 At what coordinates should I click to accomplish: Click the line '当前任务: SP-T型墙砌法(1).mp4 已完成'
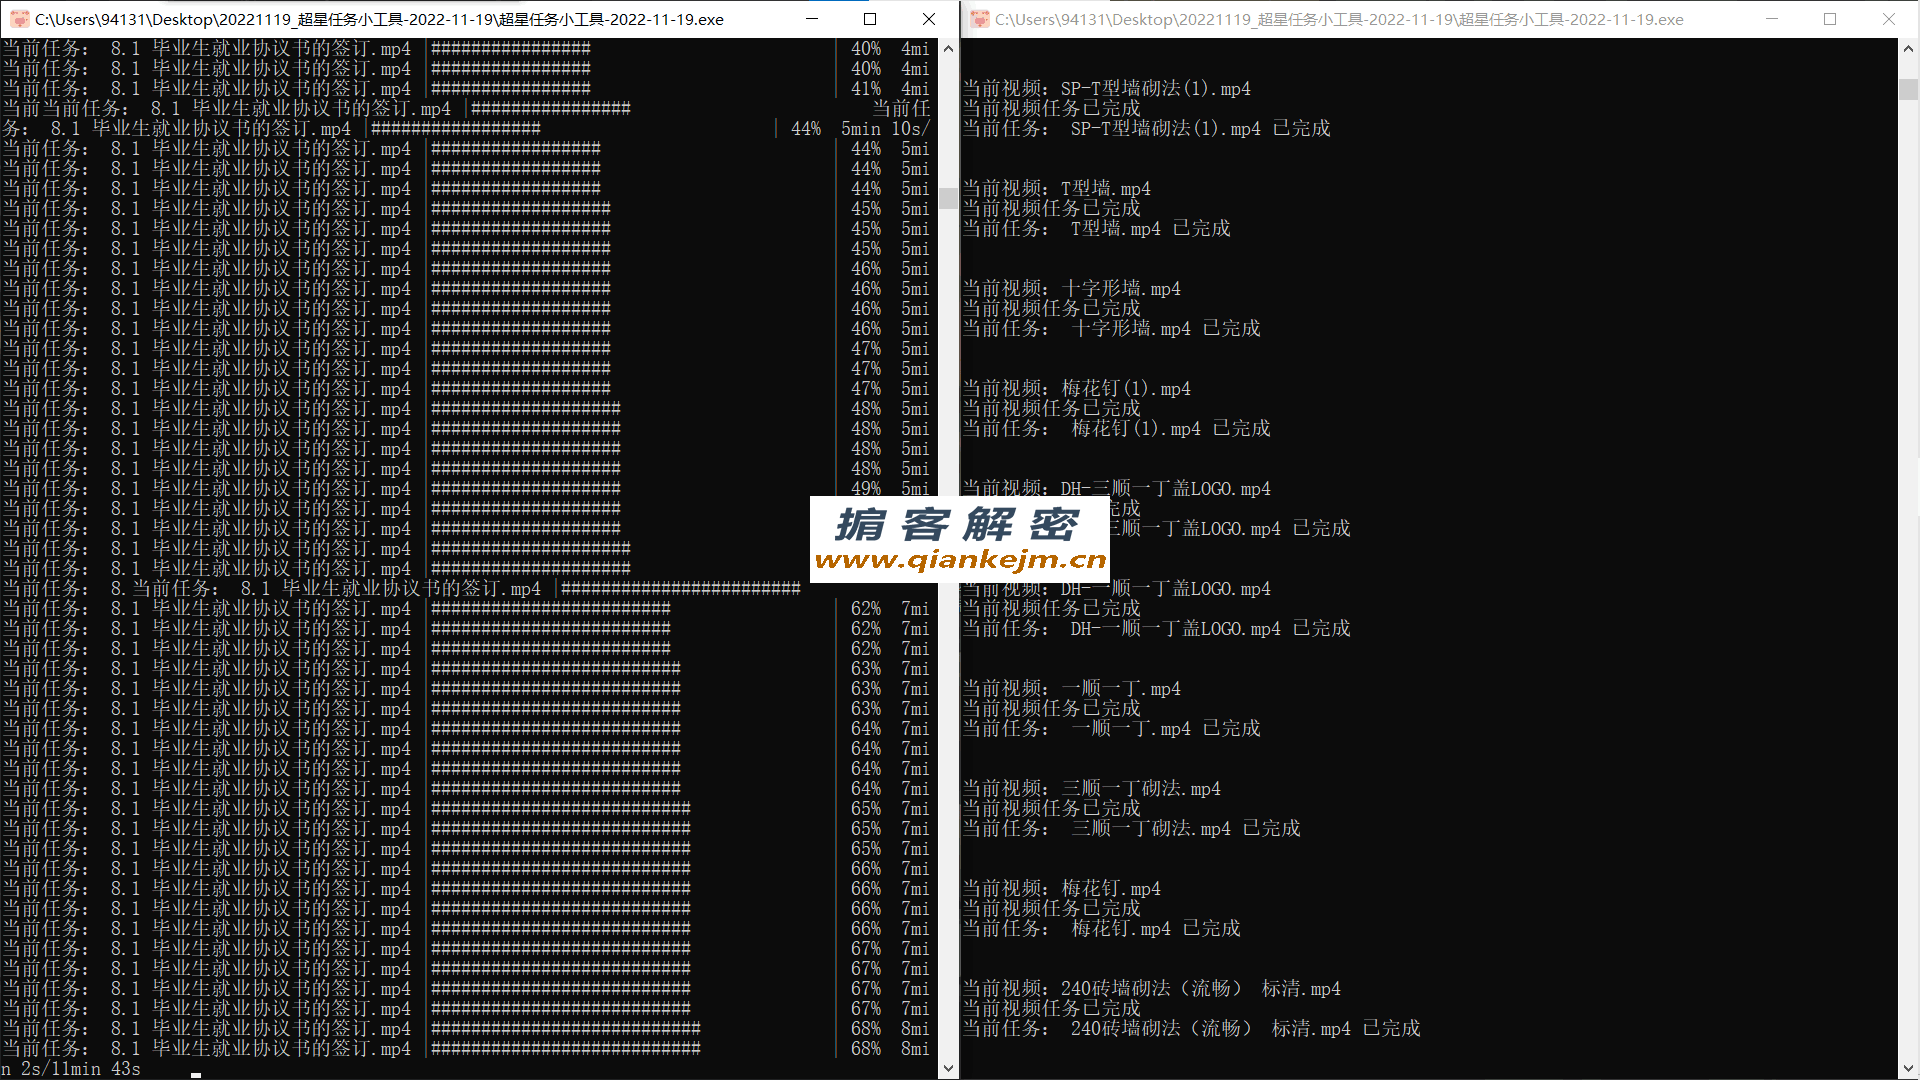click(1146, 129)
